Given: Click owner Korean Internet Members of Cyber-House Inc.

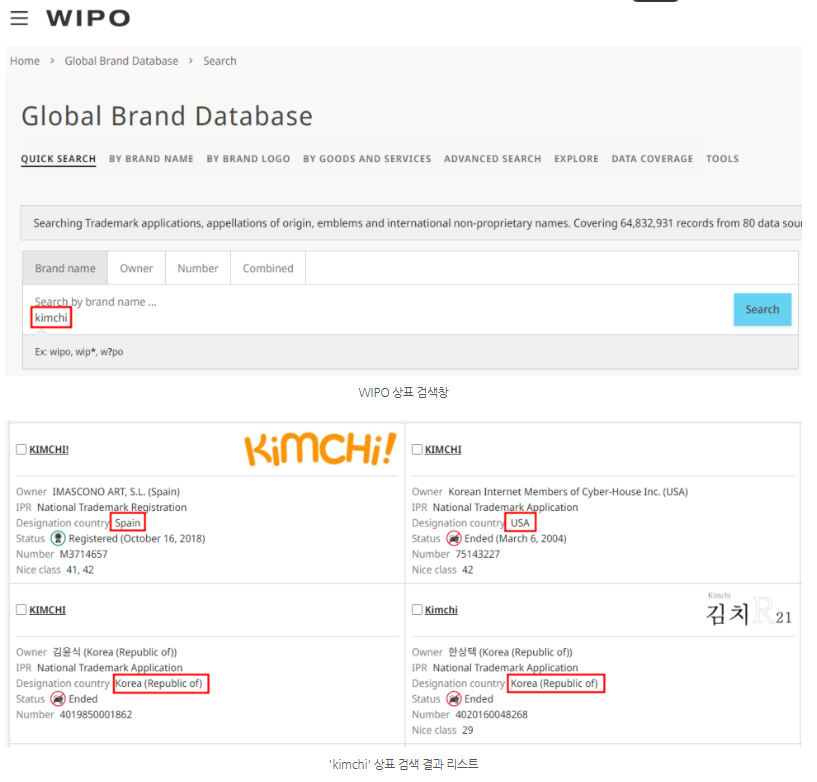Looking at the screenshot, I should pyautogui.click(x=568, y=492).
